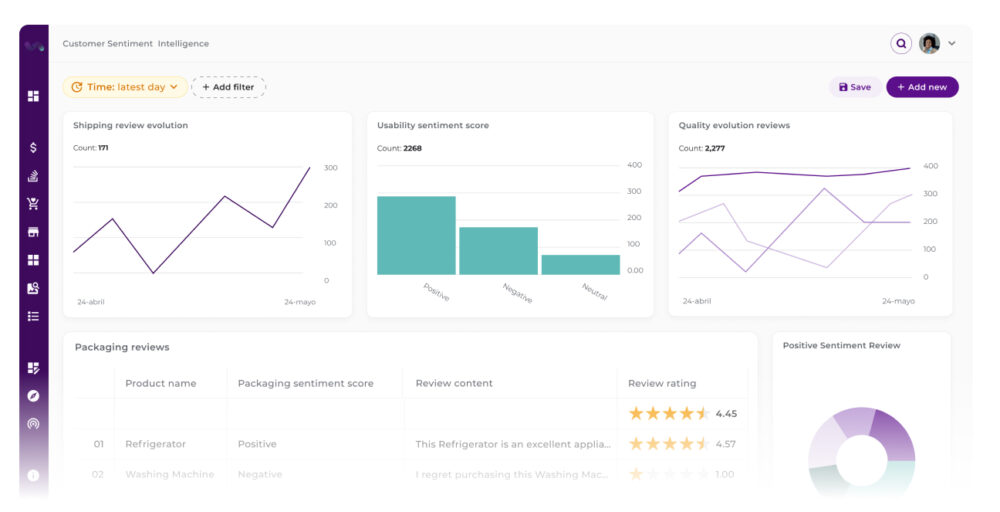The image size is (1000, 512).
Task: Click the Count: 2268 label
Action: (x=399, y=149)
